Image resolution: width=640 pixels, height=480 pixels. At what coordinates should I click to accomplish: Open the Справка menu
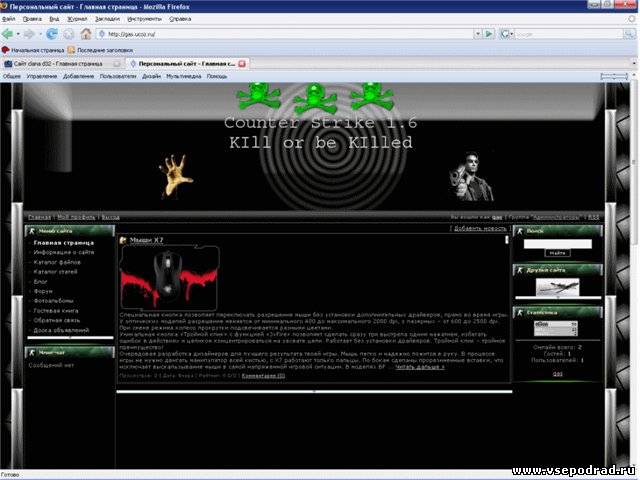[x=180, y=19]
